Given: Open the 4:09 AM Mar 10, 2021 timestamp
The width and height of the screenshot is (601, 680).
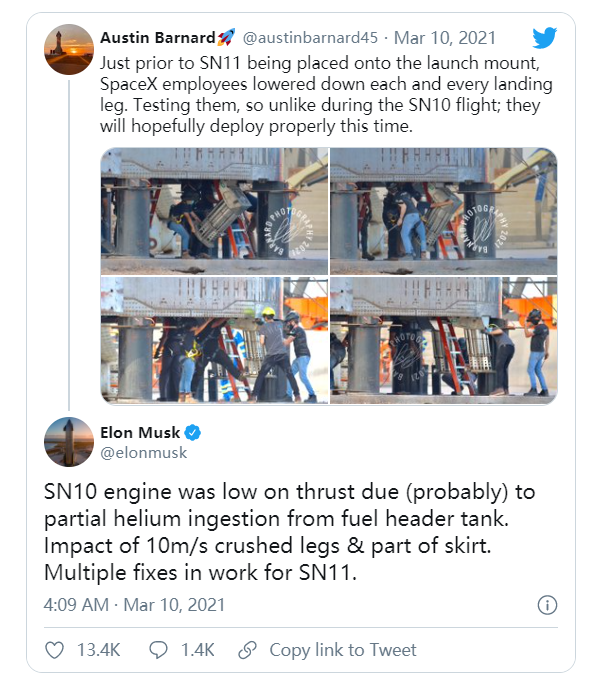Looking at the screenshot, I should tap(135, 605).
